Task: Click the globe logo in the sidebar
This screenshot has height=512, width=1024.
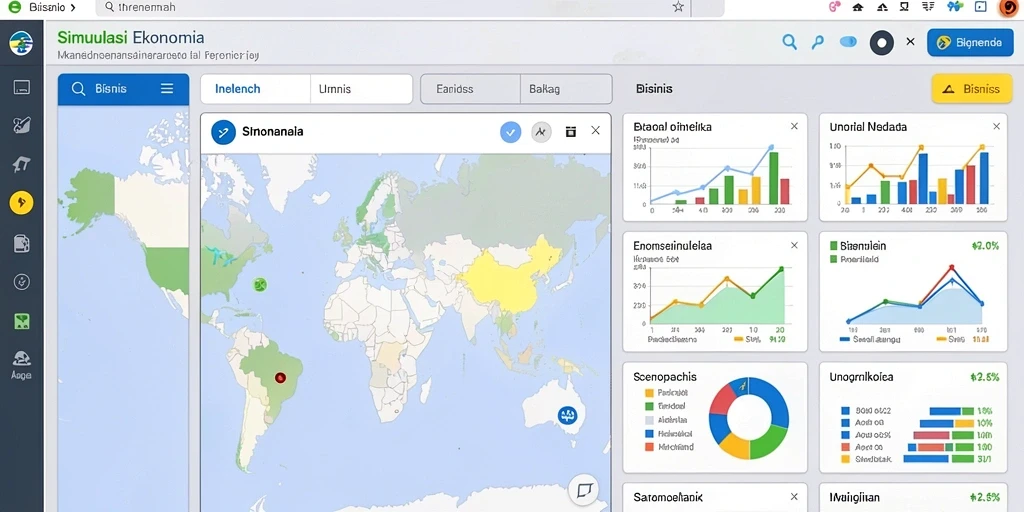Action: (21, 43)
